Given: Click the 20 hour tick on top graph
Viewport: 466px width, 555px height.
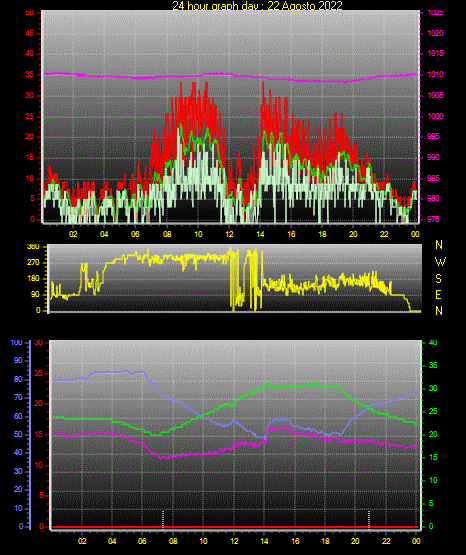Looking at the screenshot, I should (353, 234).
